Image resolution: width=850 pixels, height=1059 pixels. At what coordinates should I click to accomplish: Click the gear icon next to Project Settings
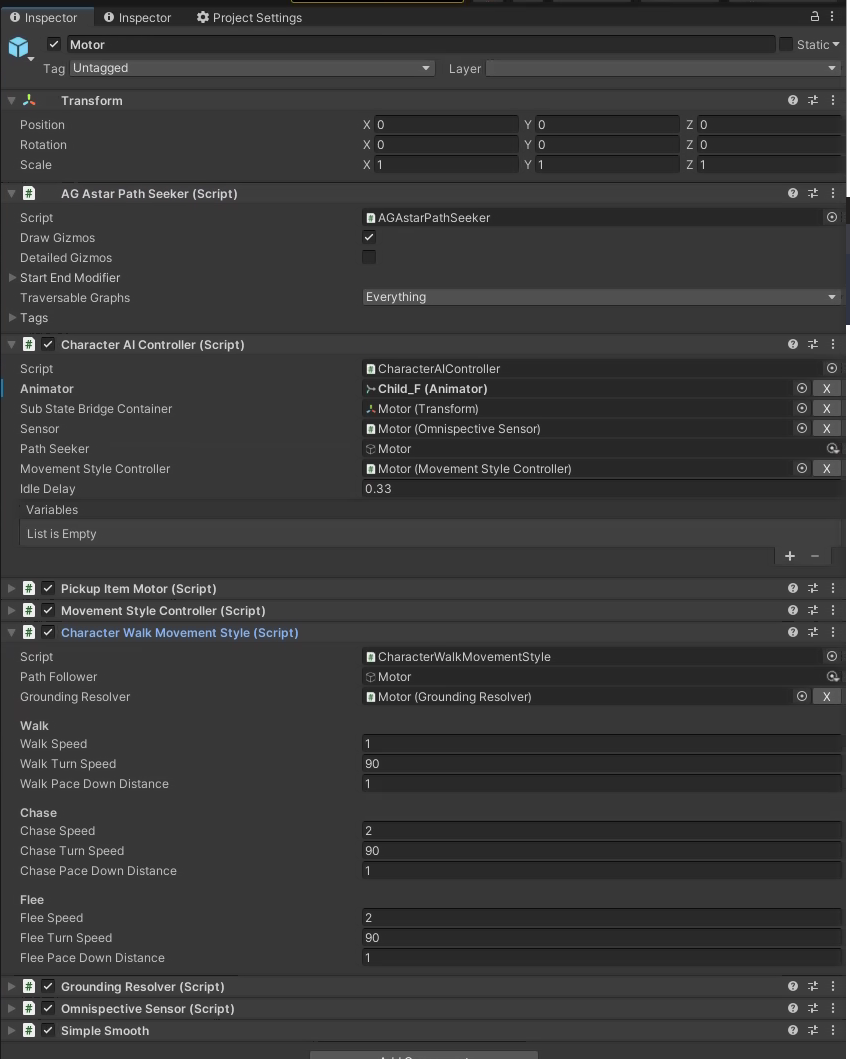[x=202, y=17]
